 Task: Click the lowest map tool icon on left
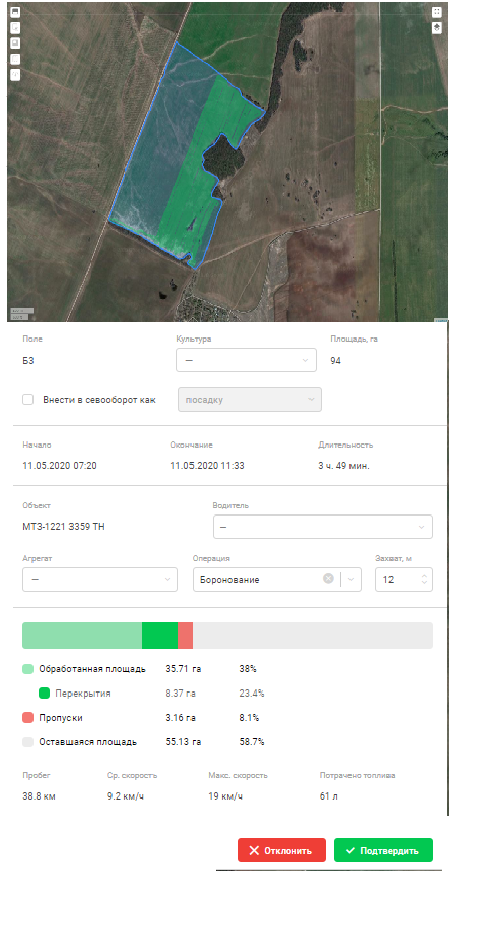[15, 74]
